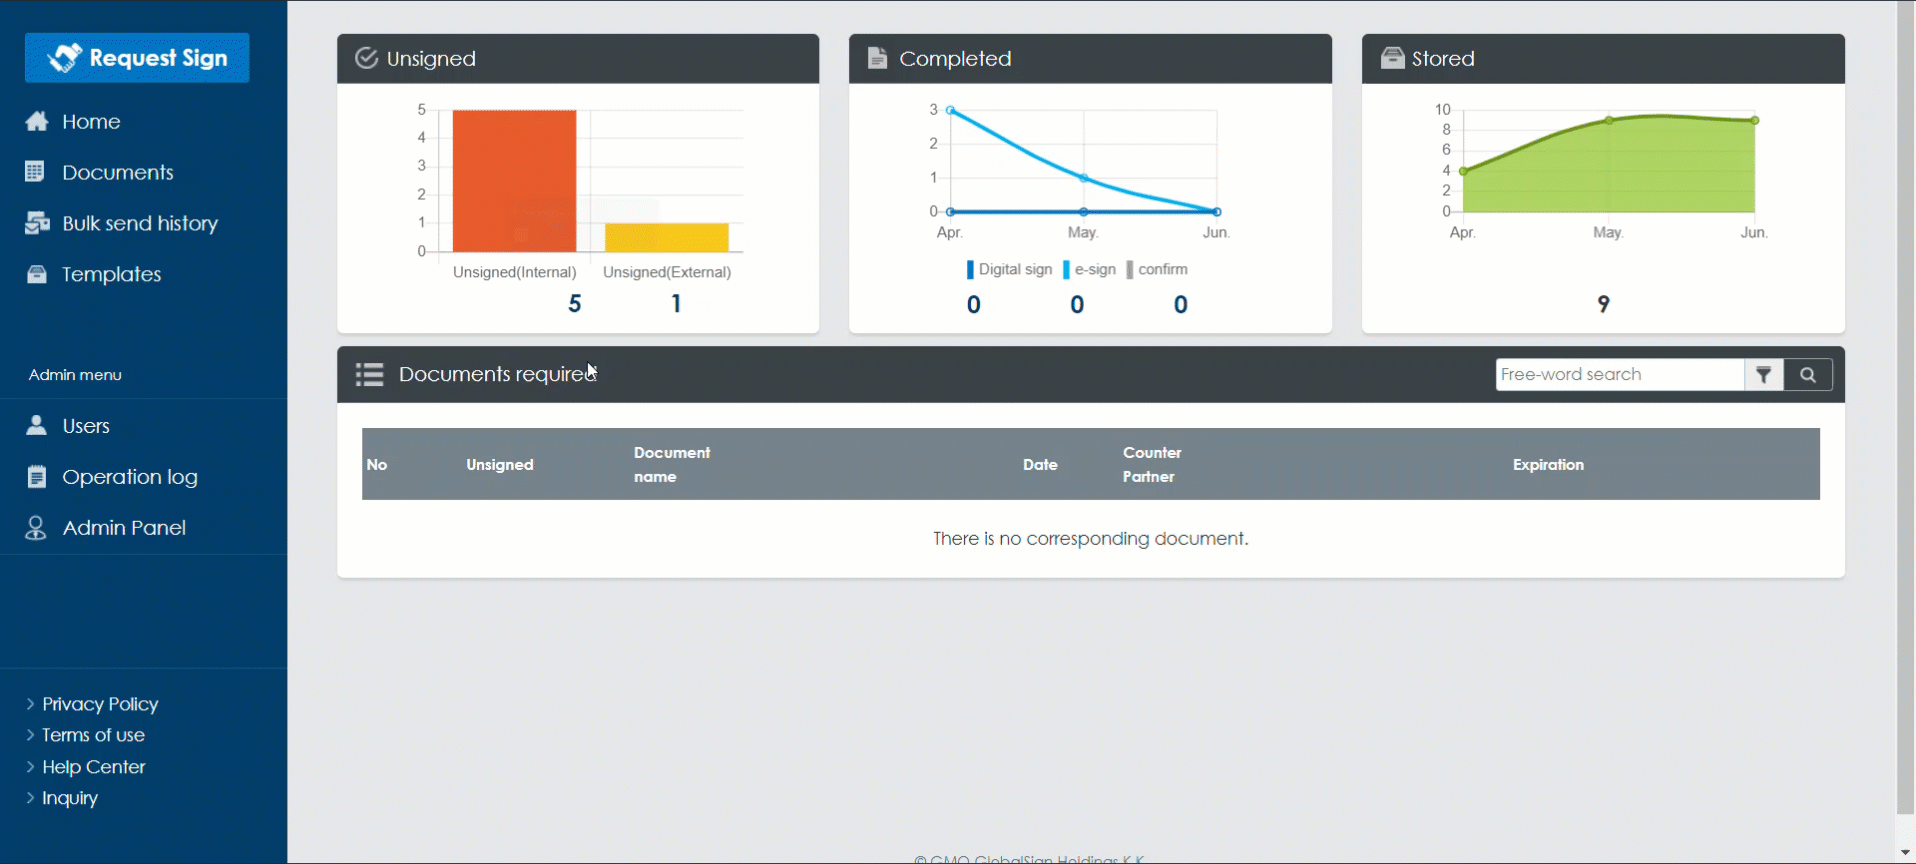Click the Documents required list icon

(369, 374)
